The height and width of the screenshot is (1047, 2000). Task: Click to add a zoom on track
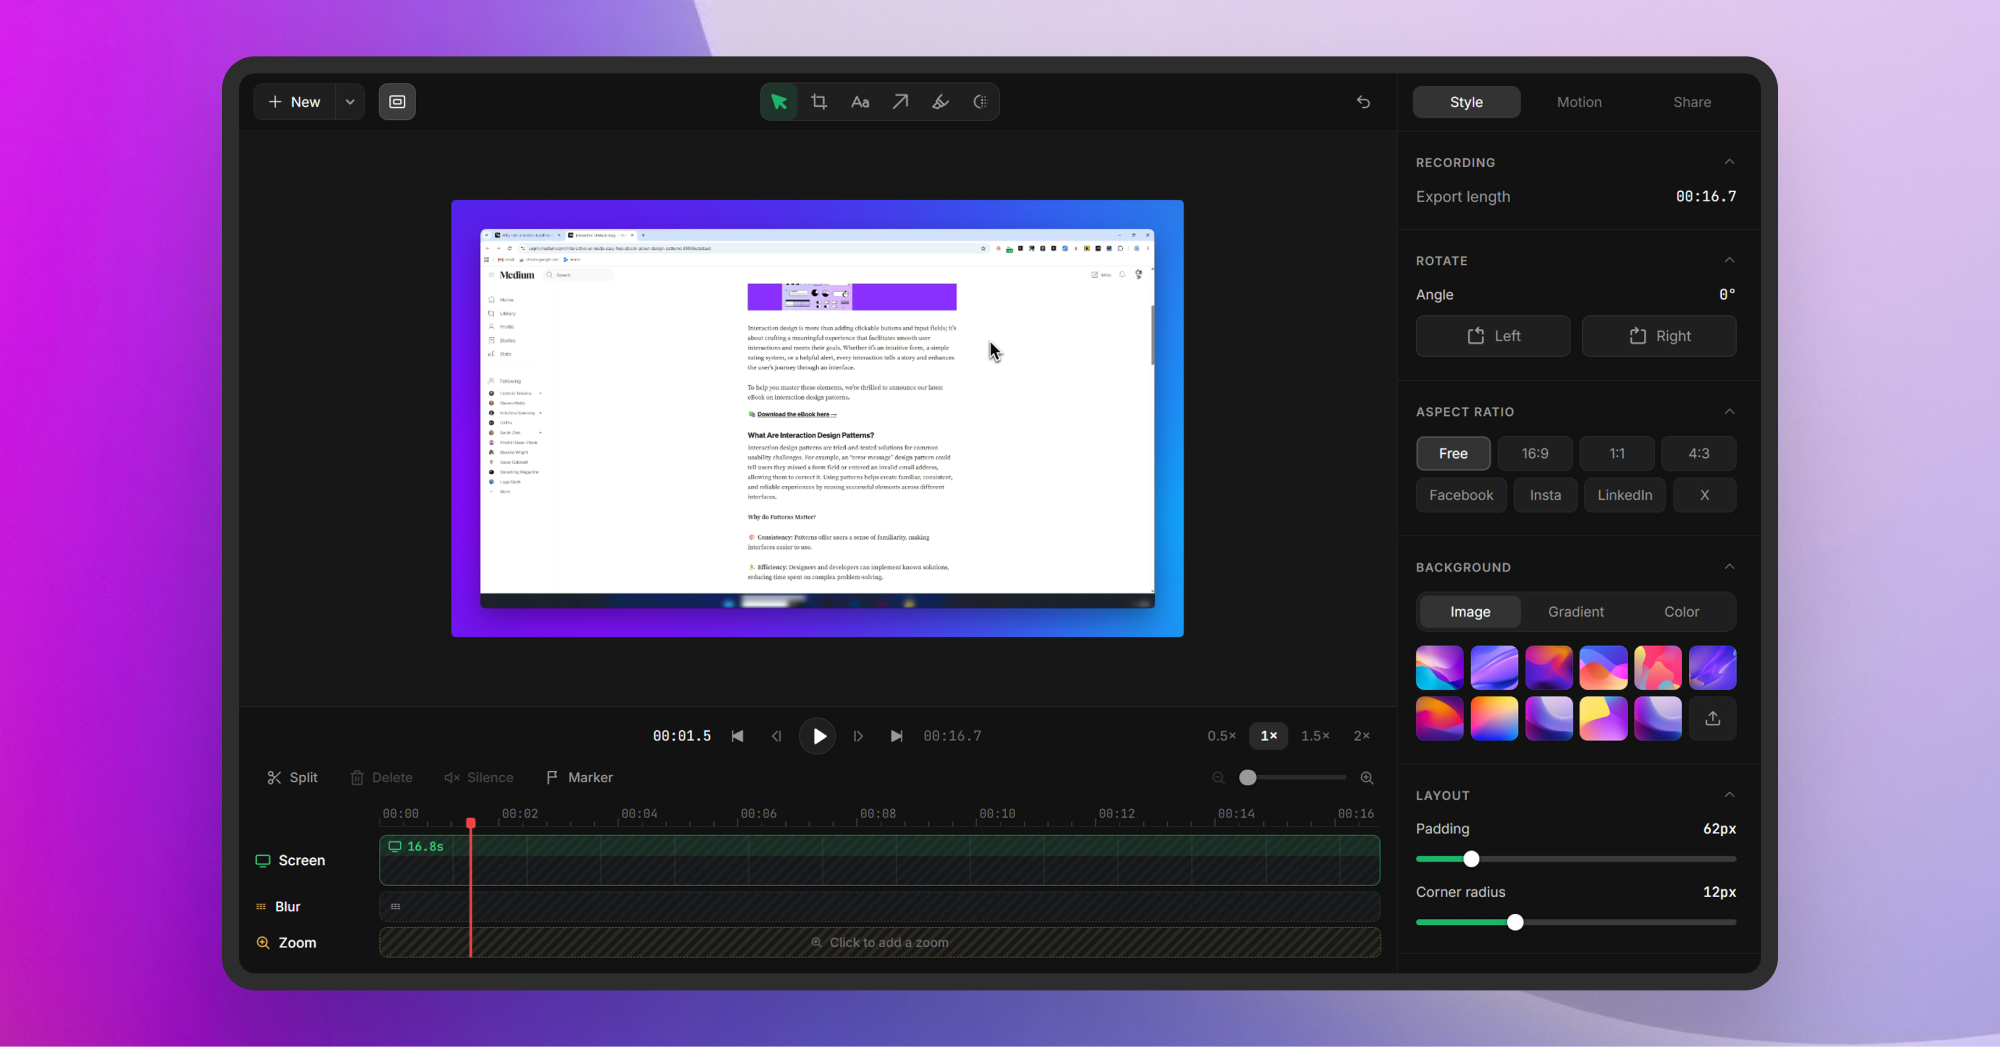(x=880, y=943)
